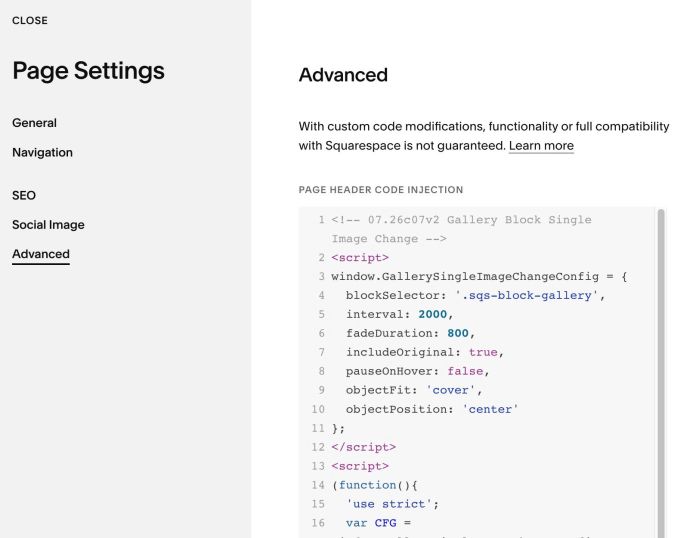The height and width of the screenshot is (538, 700).
Task: Click the var CFG line in editor
Action: click(378, 523)
